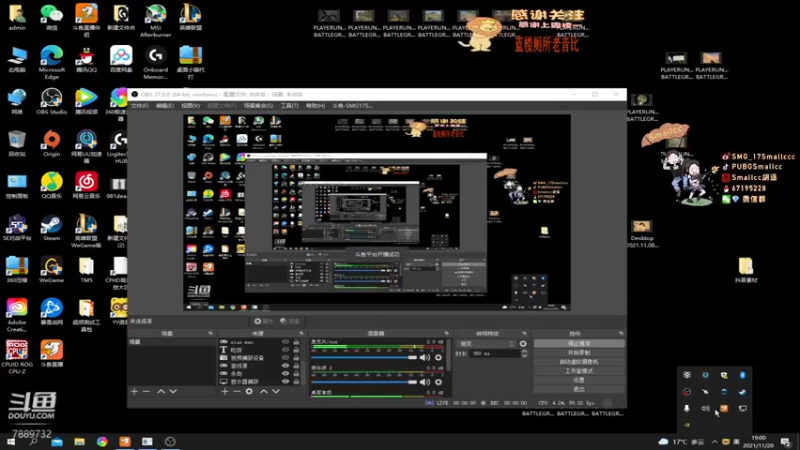The width and height of the screenshot is (800, 450).
Task: Open Microsoft Edge desktop shortcut
Action: [52, 62]
